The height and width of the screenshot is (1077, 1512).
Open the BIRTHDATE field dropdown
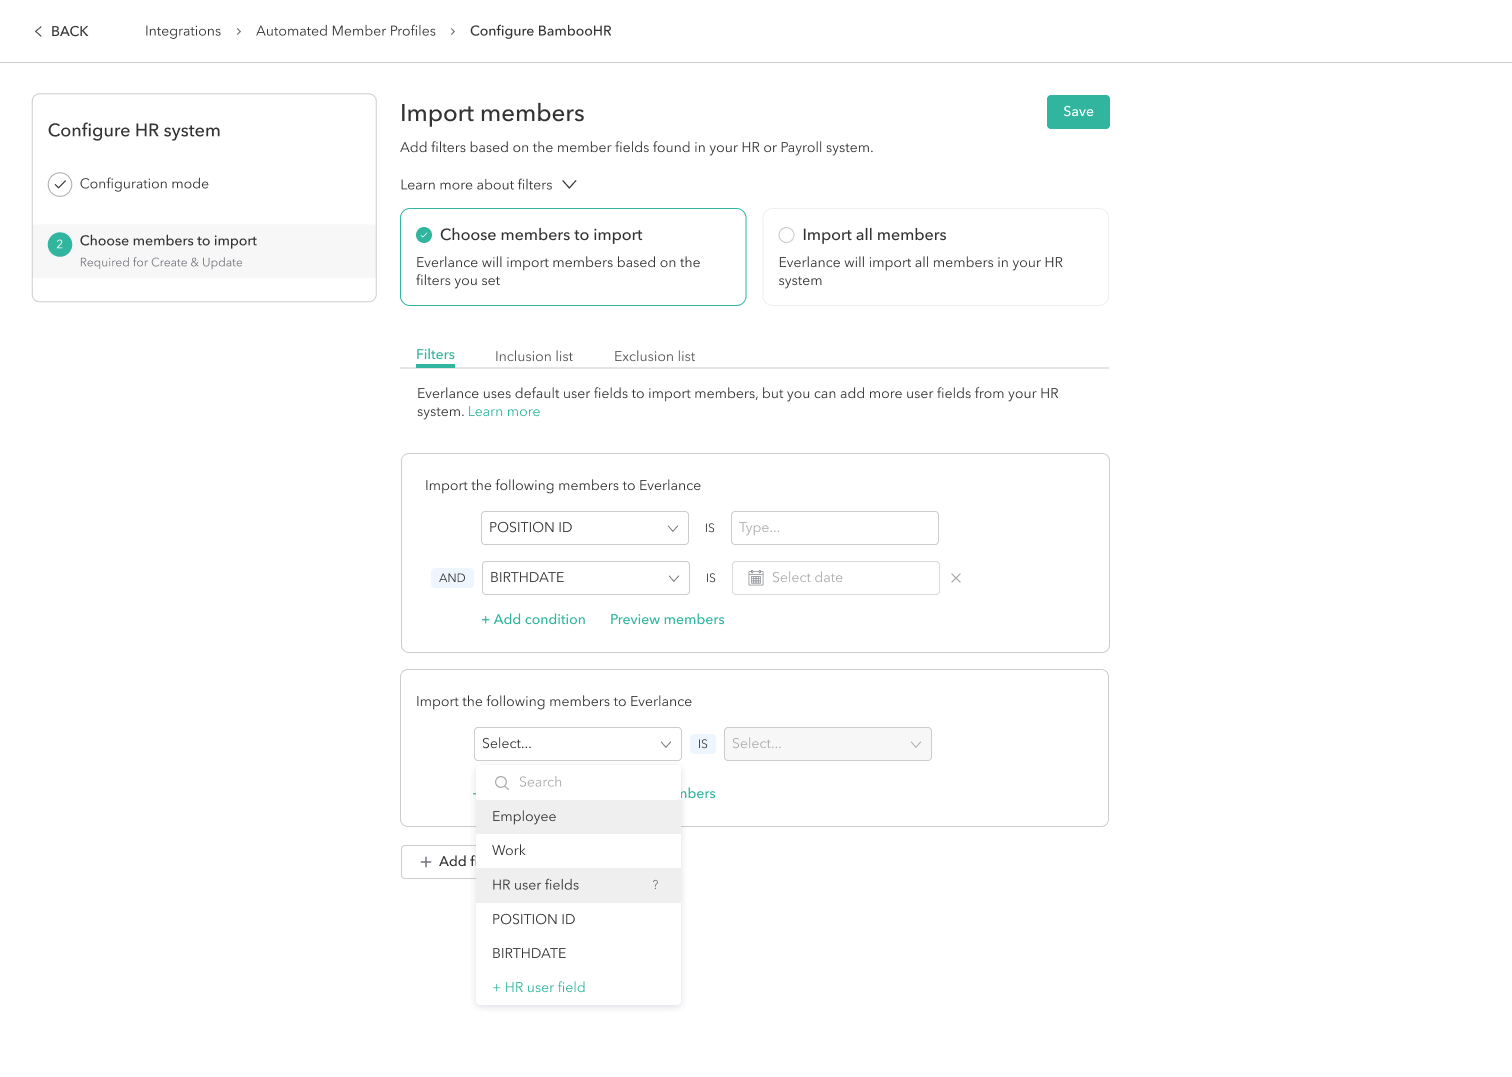click(586, 578)
